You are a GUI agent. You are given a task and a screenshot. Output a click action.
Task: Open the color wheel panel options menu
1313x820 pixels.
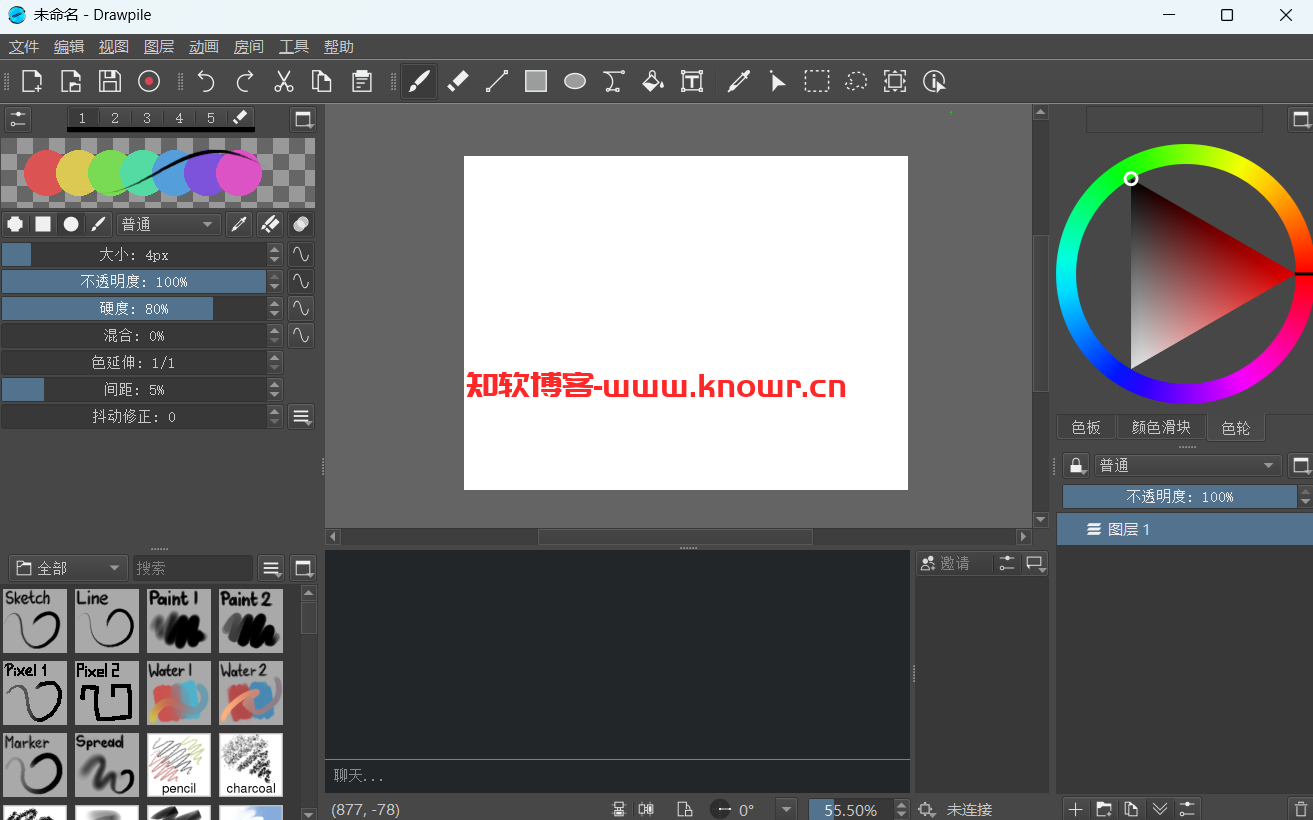tap(1300, 119)
